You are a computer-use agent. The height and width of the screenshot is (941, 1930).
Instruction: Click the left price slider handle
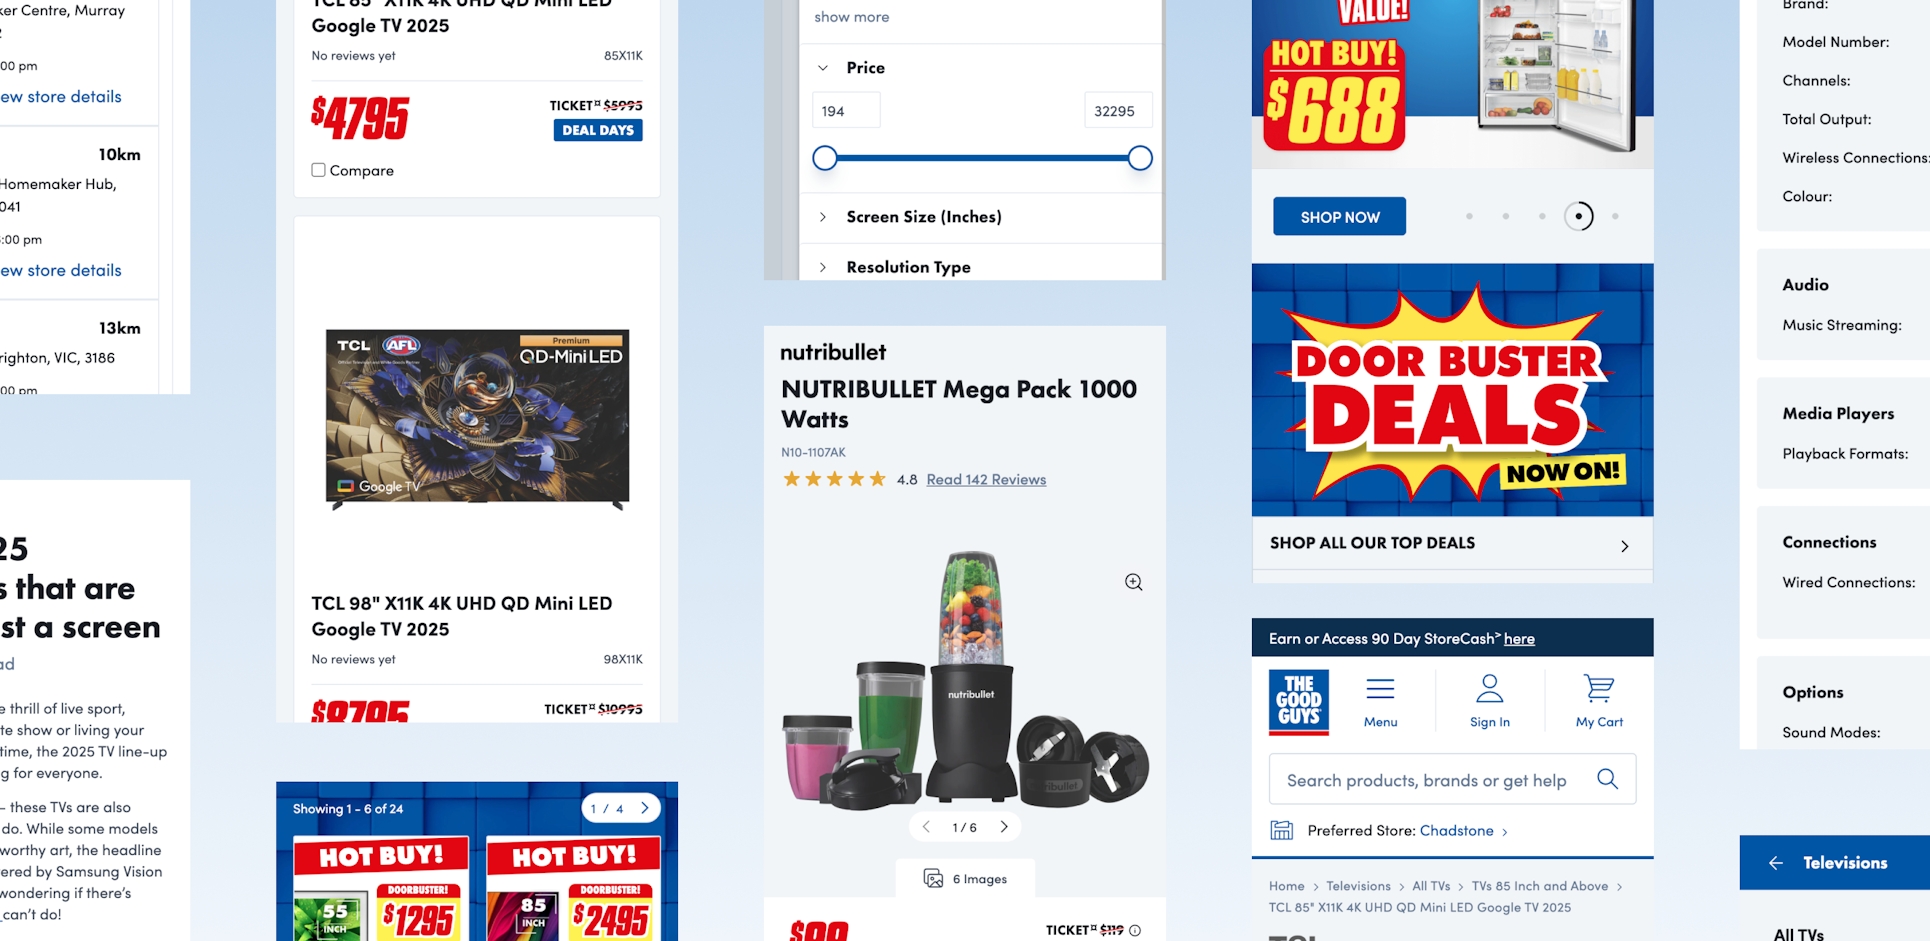tap(824, 158)
